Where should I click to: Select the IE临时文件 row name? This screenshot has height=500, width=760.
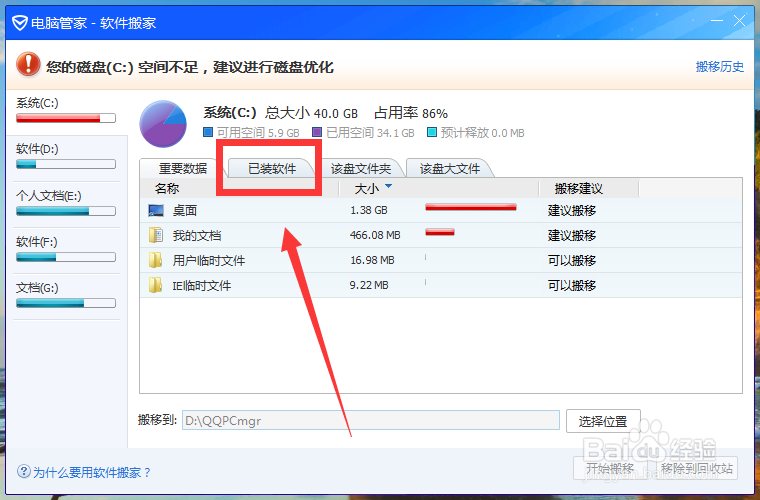202,285
